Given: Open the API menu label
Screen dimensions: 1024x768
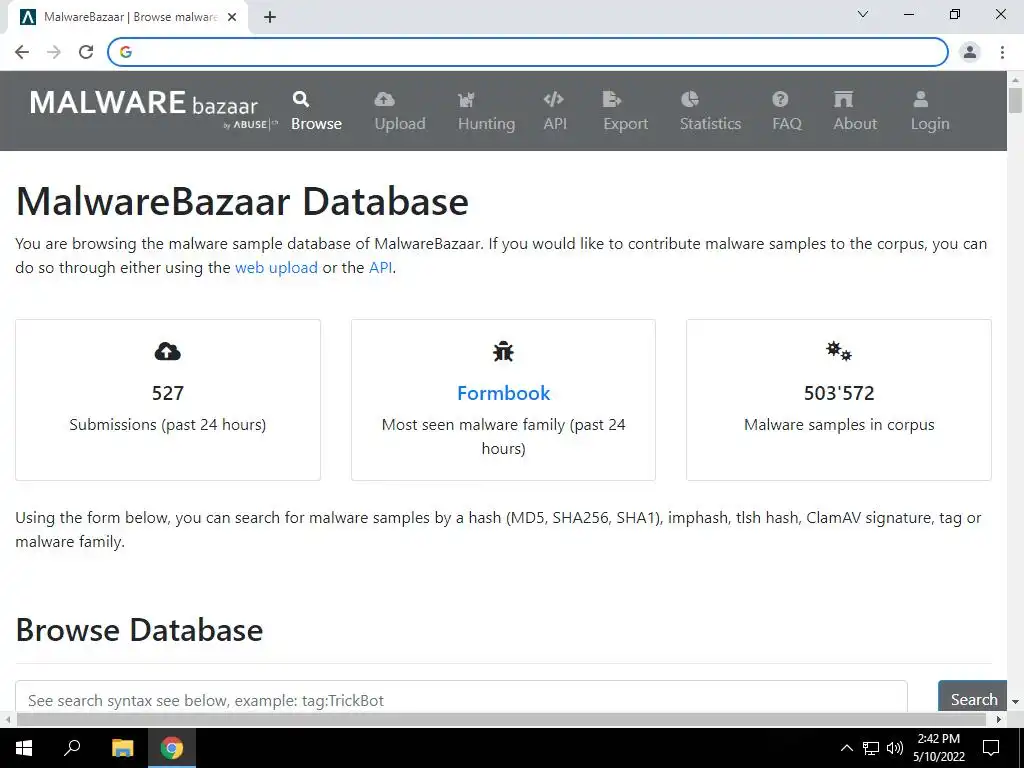Looking at the screenshot, I should point(555,123).
